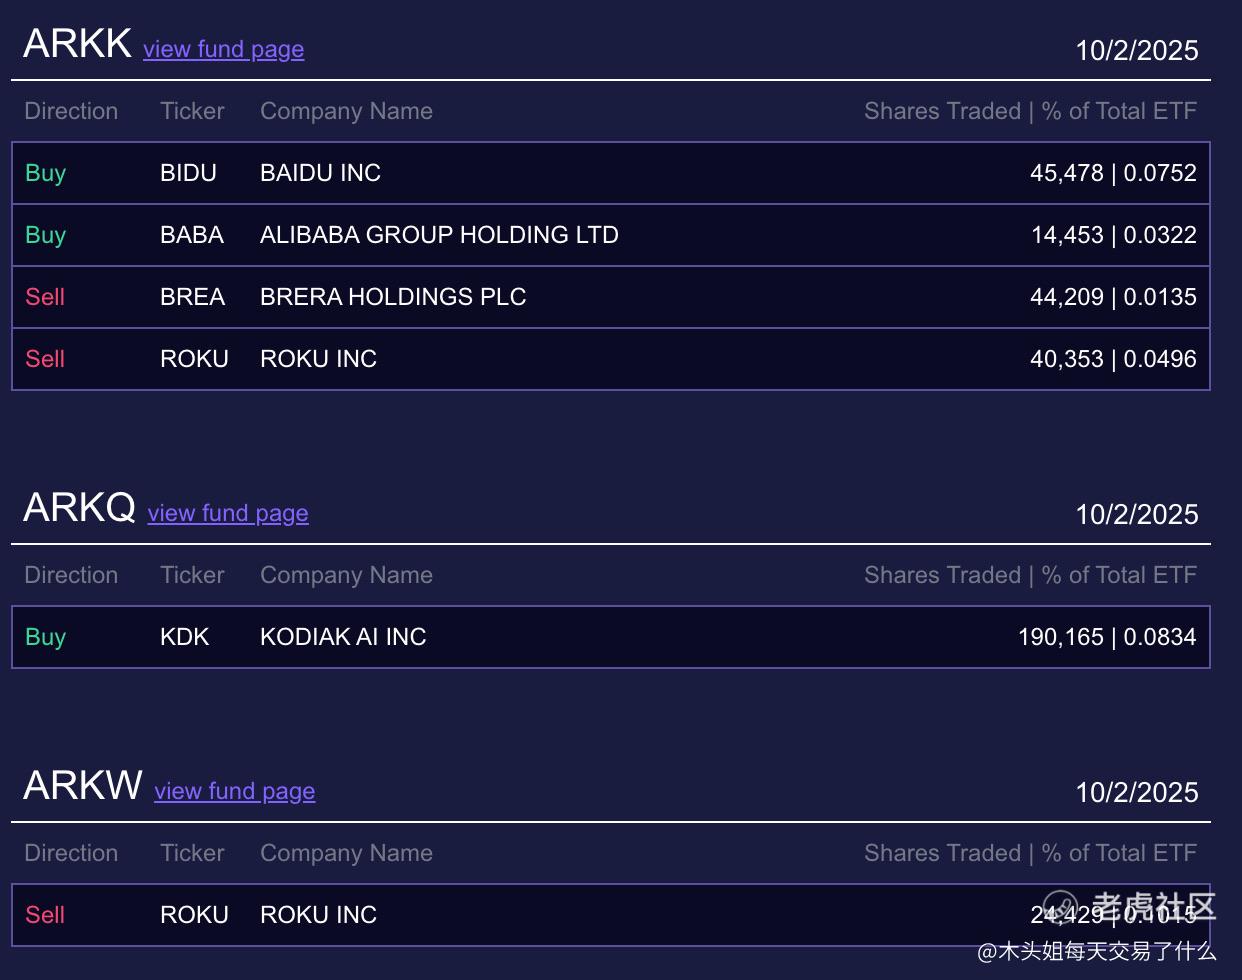Open the ARKQ view fund page link

pos(228,513)
